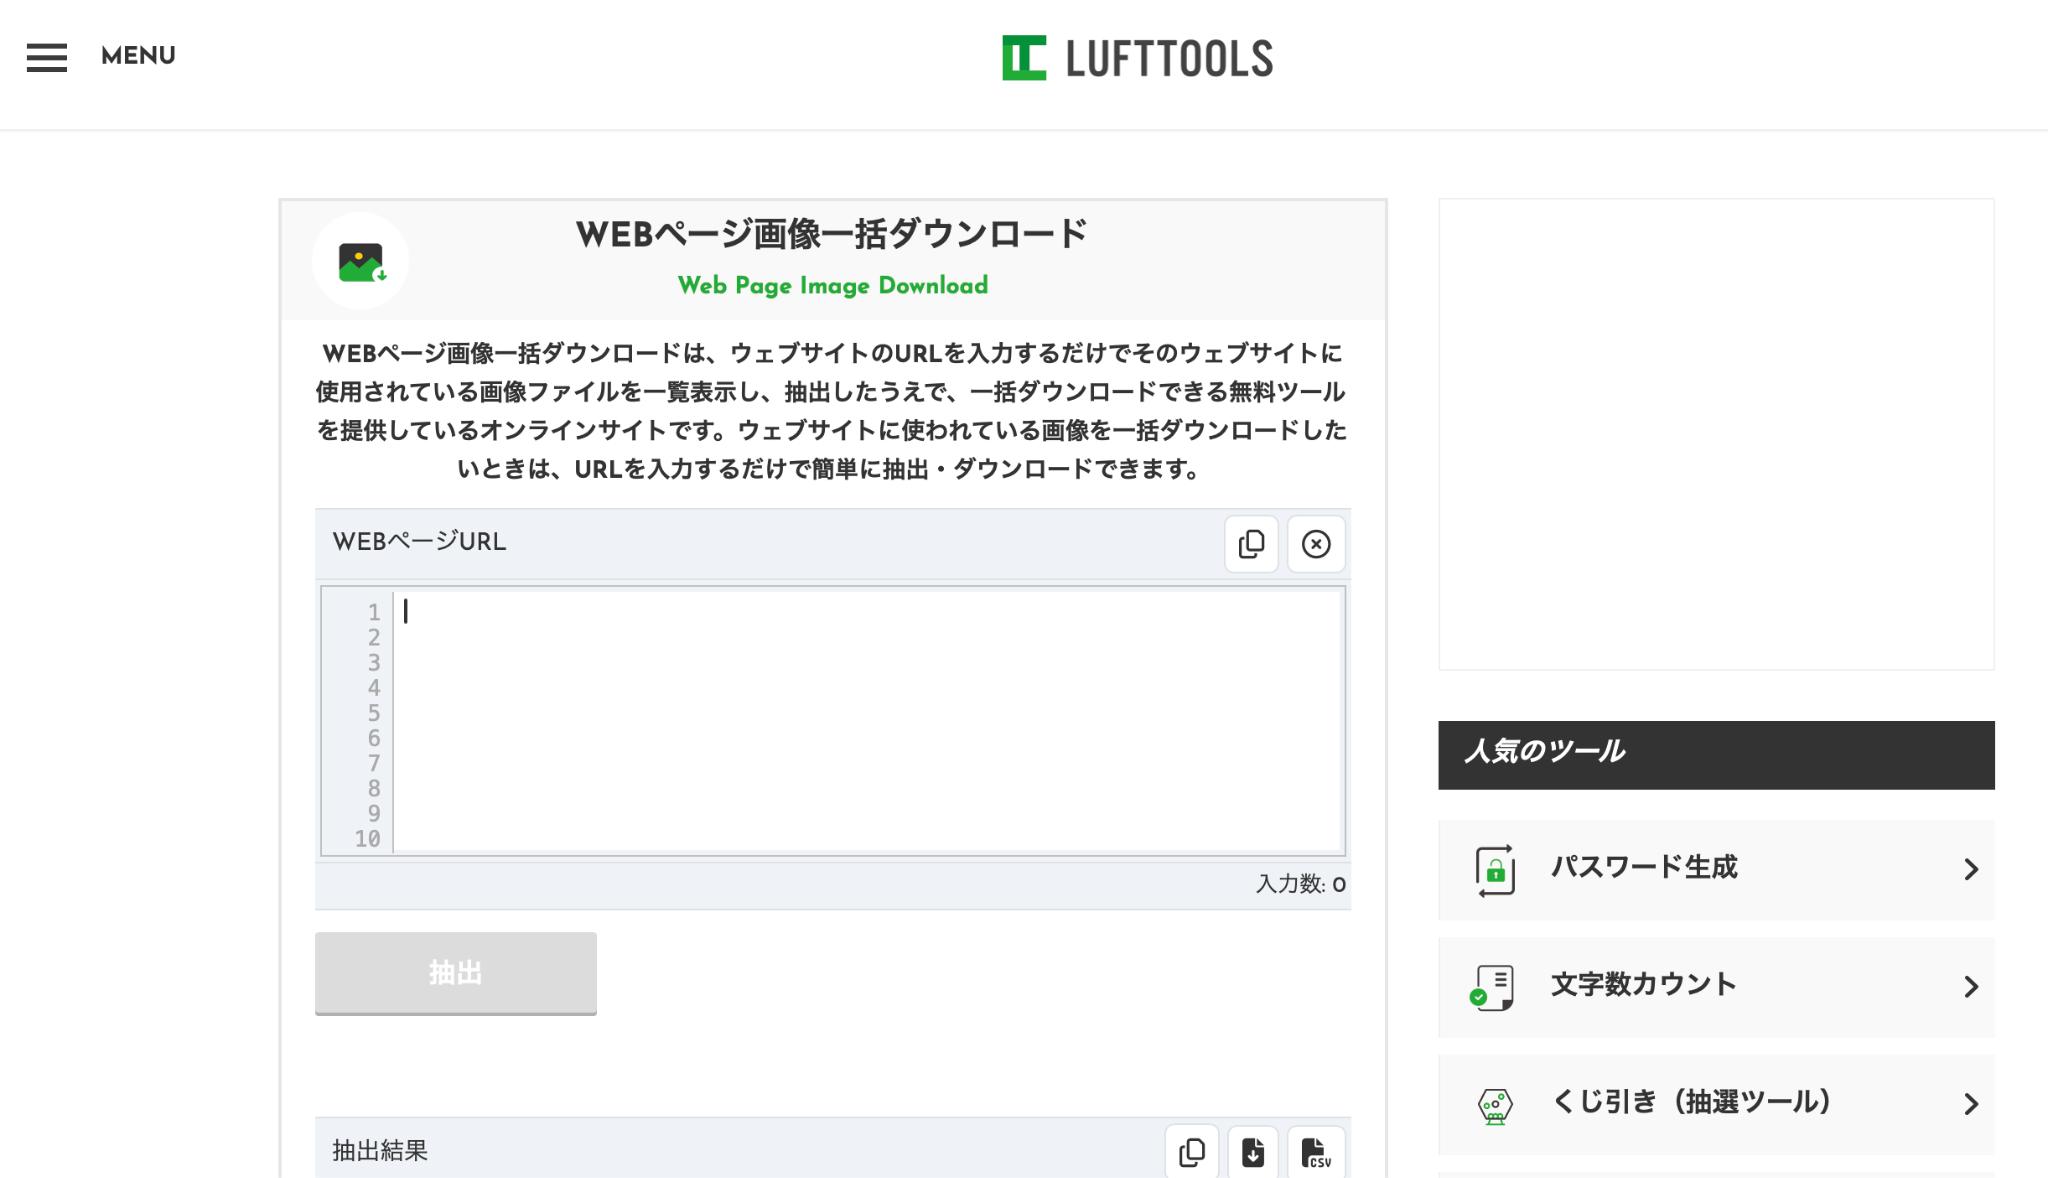
Task: Click the 入力数: 0 counter text
Action: [x=1300, y=884]
